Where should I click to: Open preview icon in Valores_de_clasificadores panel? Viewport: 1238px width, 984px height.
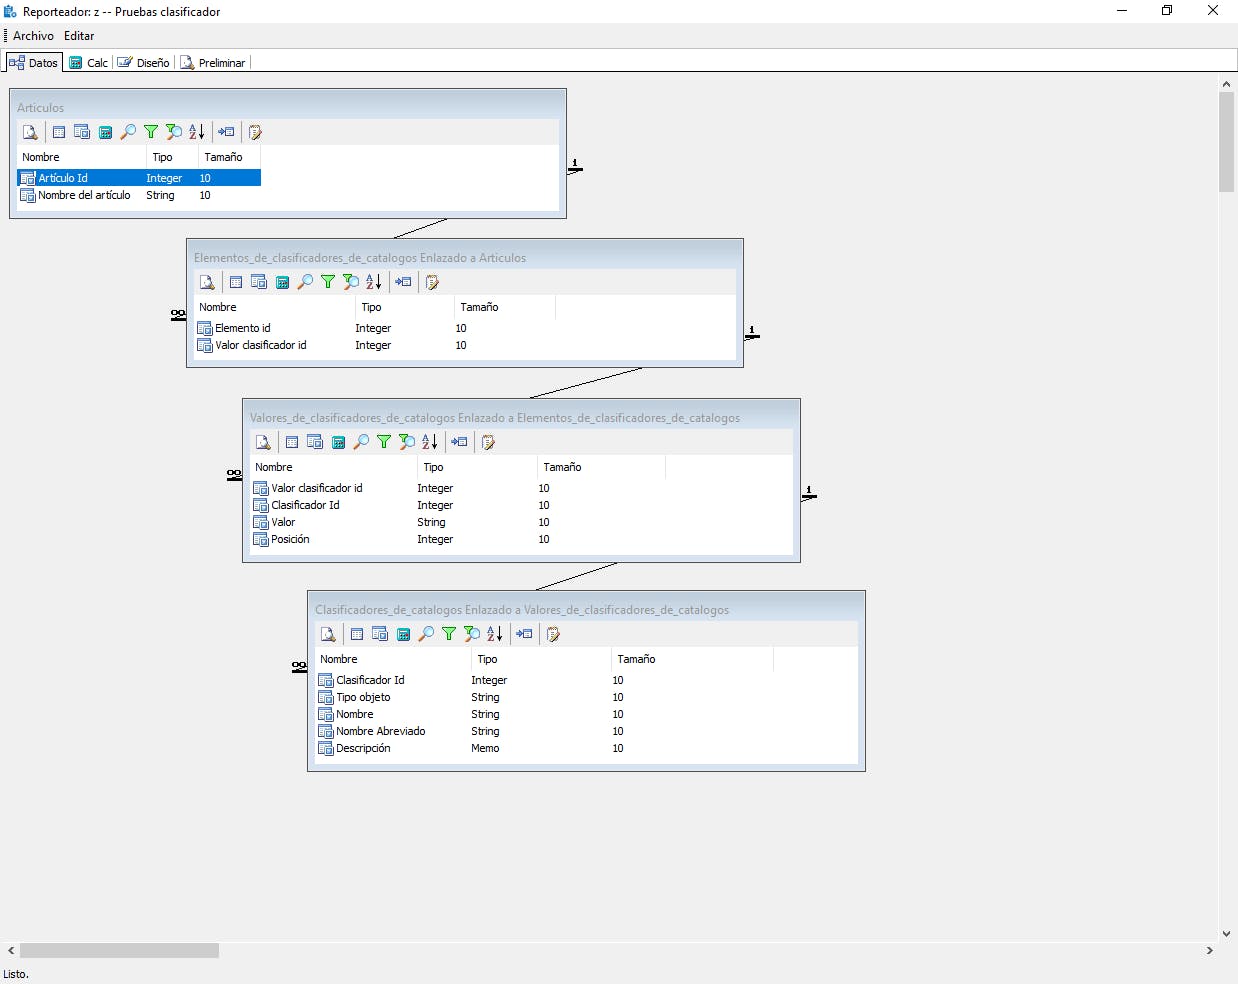(263, 442)
